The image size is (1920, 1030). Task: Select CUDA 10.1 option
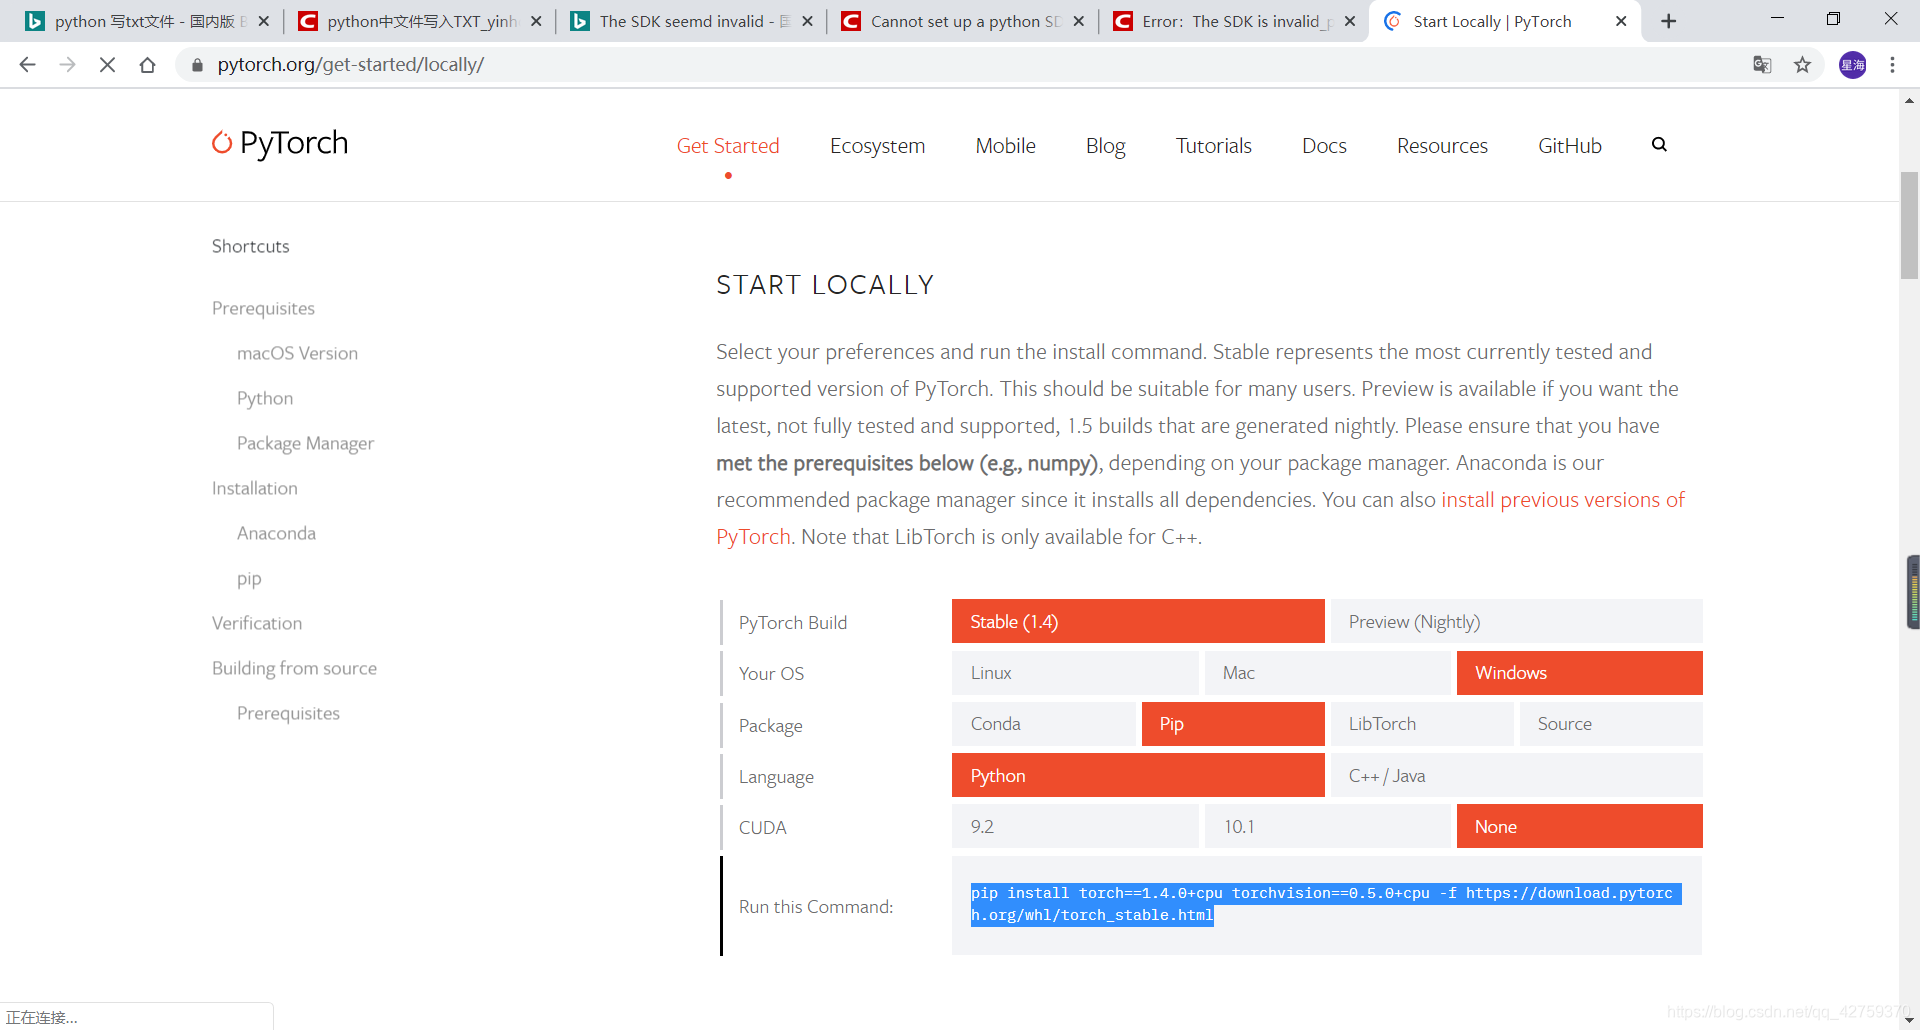[x=1327, y=826]
